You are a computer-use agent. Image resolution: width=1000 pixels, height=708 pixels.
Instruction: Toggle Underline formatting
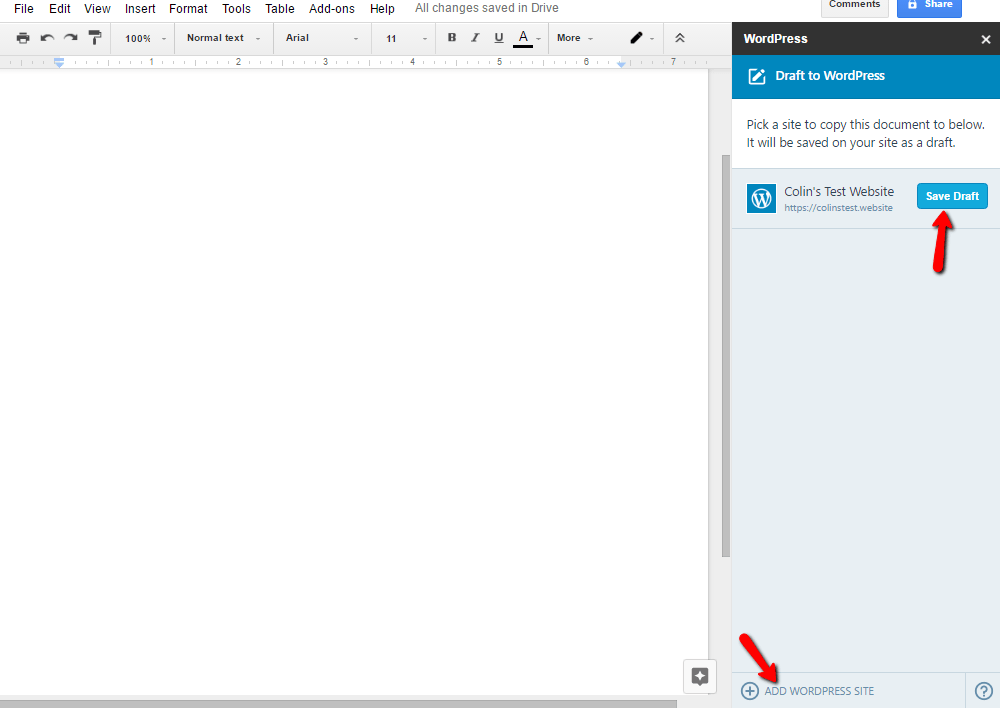499,38
